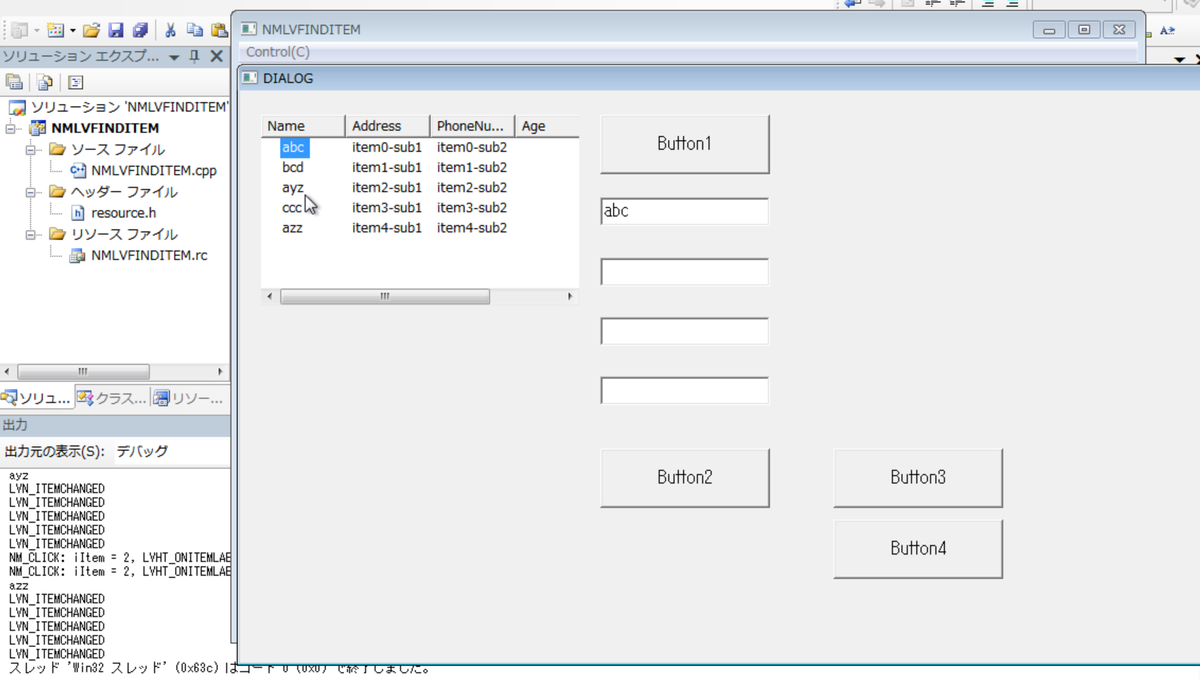Click the Paste clipboard icon
Image resolution: width=1200 pixels, height=681 pixels.
pos(219,31)
